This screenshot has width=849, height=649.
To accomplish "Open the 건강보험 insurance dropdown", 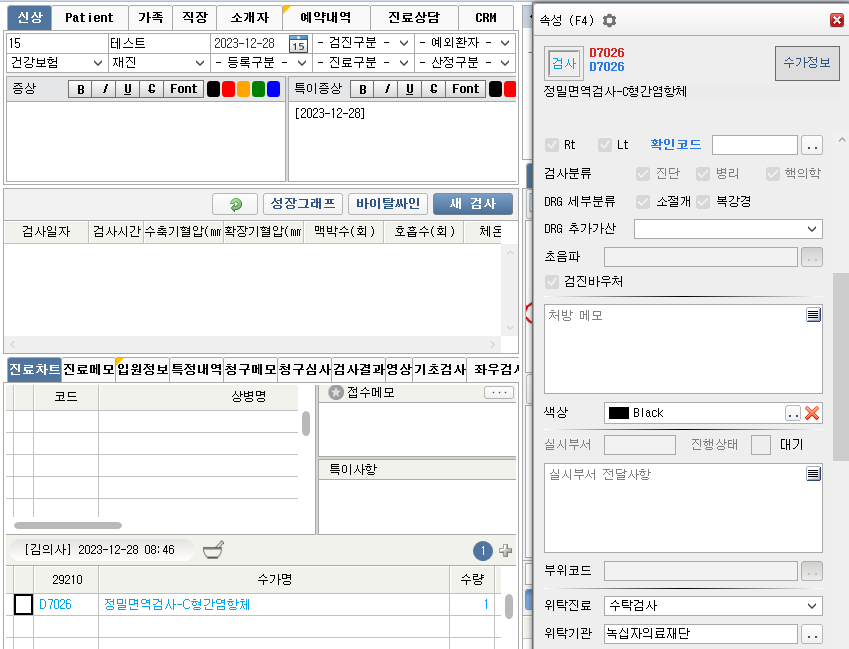I will (x=56, y=62).
